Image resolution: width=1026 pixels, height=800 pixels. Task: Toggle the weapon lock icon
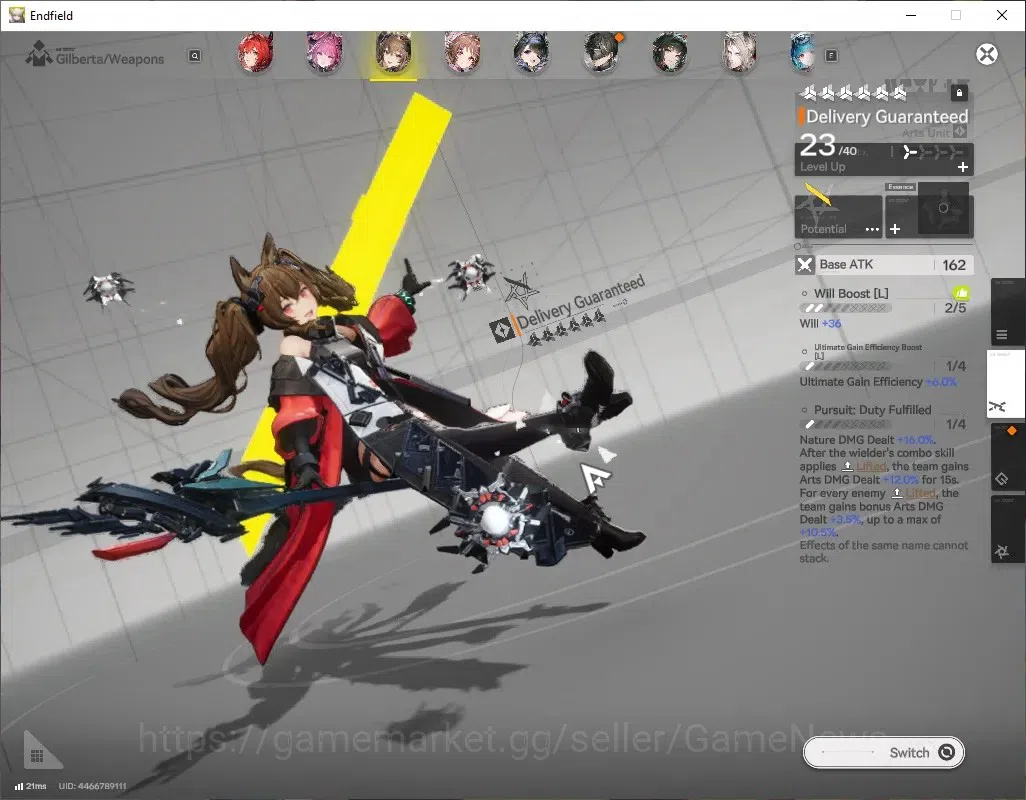click(959, 93)
